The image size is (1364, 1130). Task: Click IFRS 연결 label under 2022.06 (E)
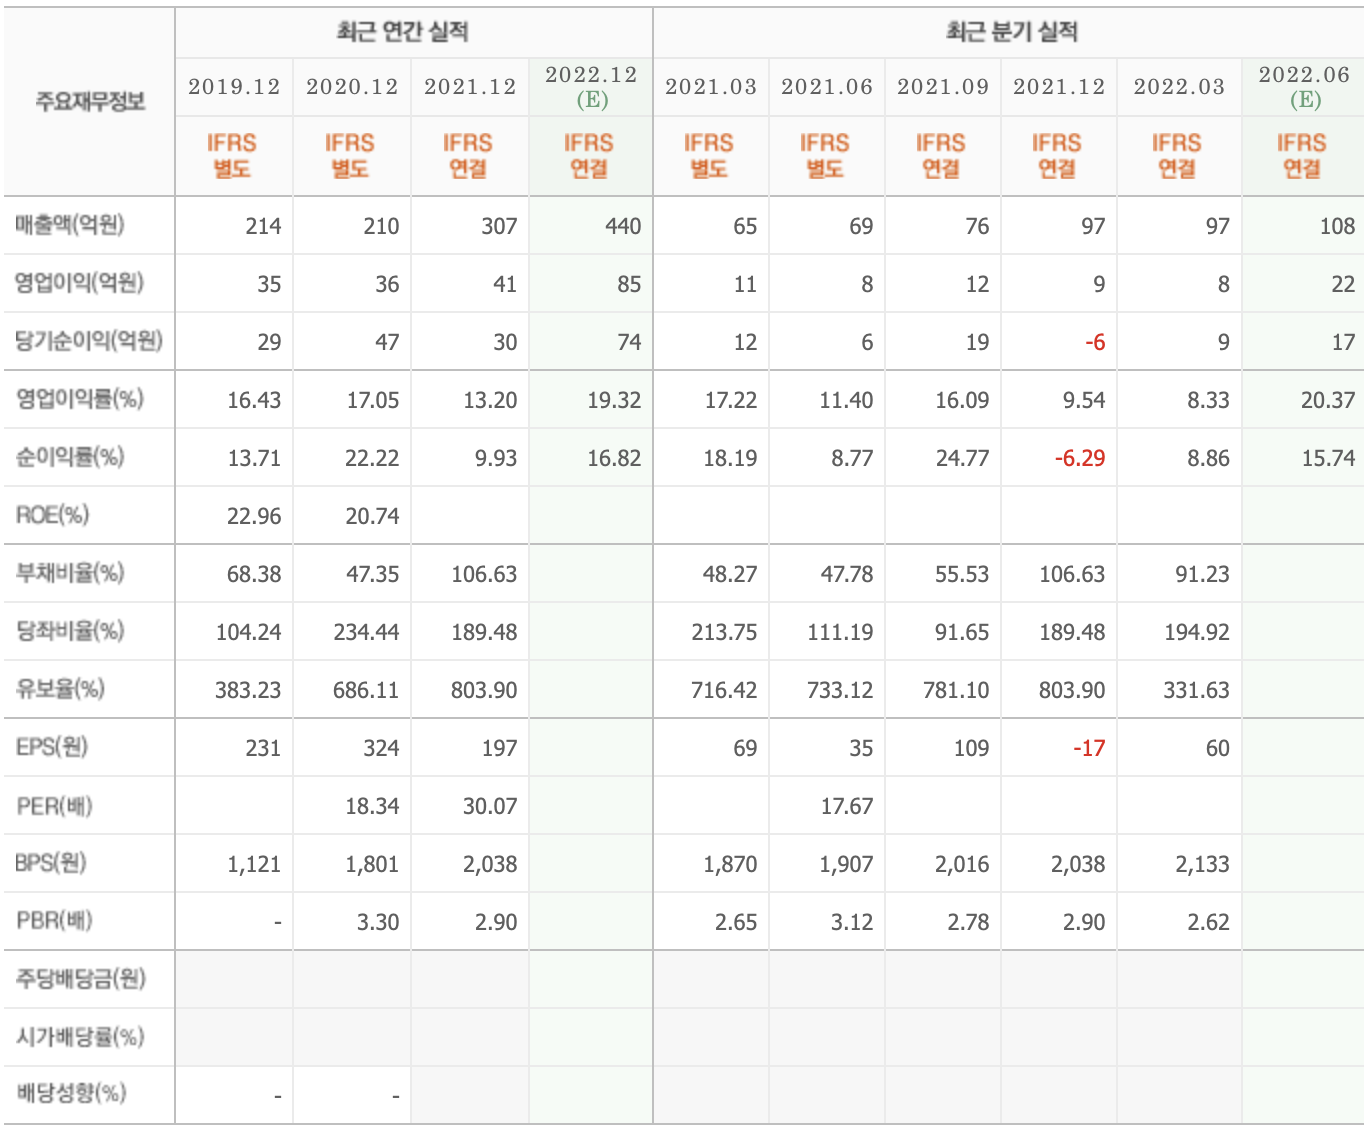[x=1301, y=156]
